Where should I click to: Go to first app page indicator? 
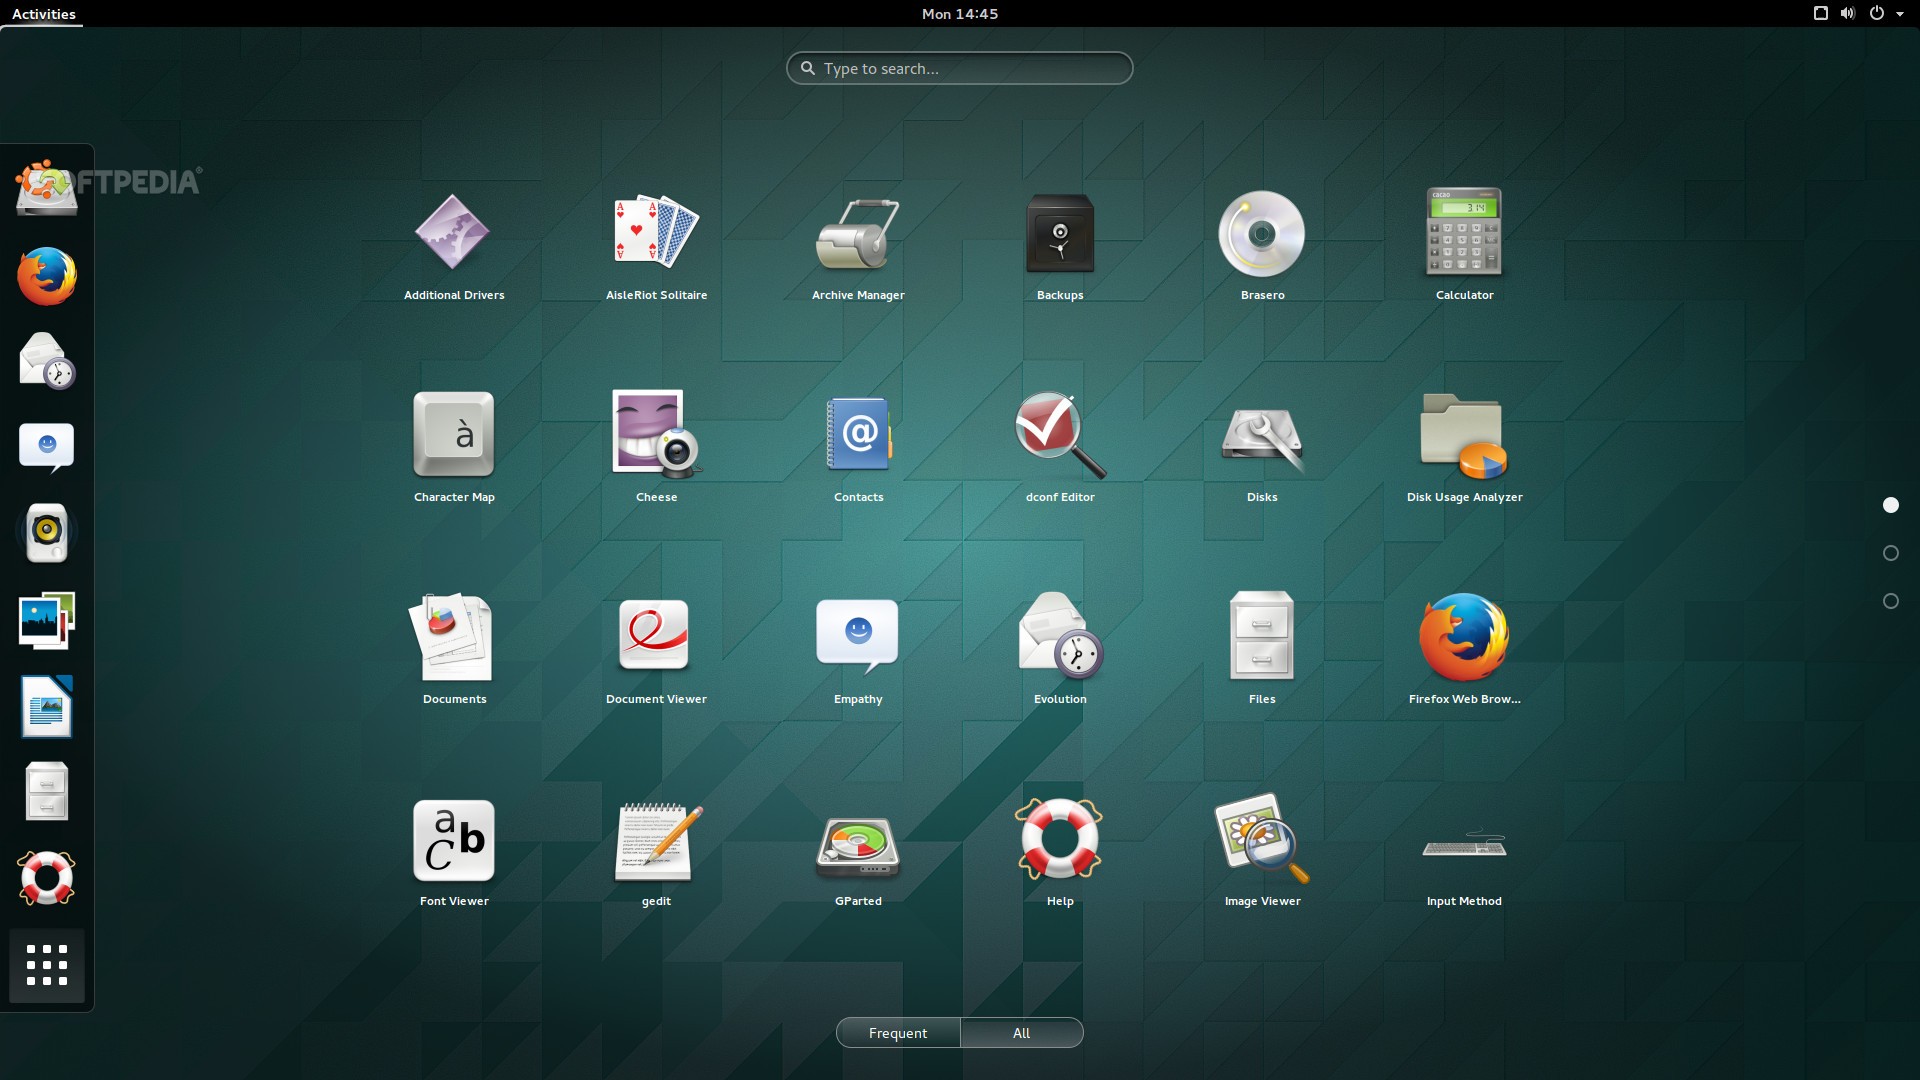point(1891,505)
